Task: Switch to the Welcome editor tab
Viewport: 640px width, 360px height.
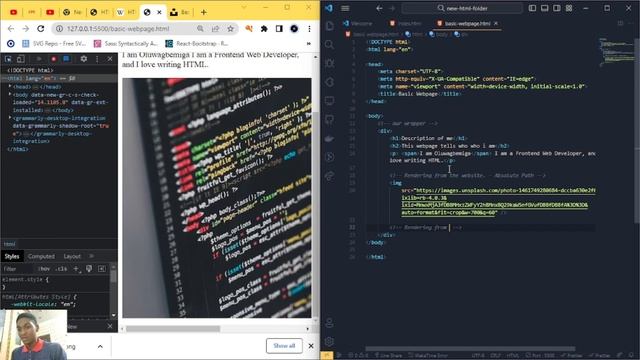Action: tap(358, 24)
